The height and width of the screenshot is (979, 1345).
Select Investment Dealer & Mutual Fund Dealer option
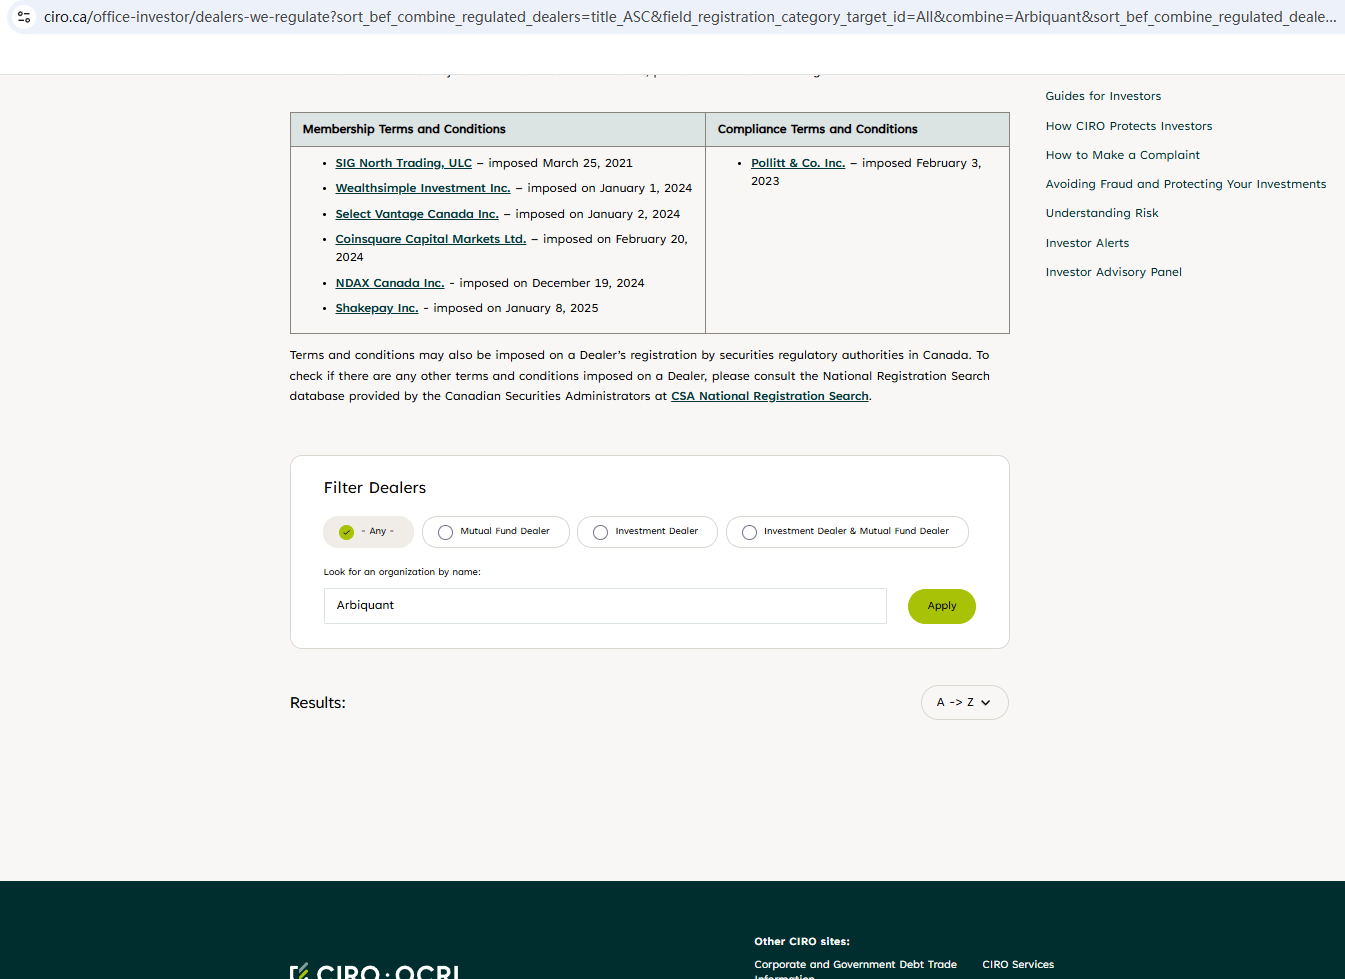(847, 532)
